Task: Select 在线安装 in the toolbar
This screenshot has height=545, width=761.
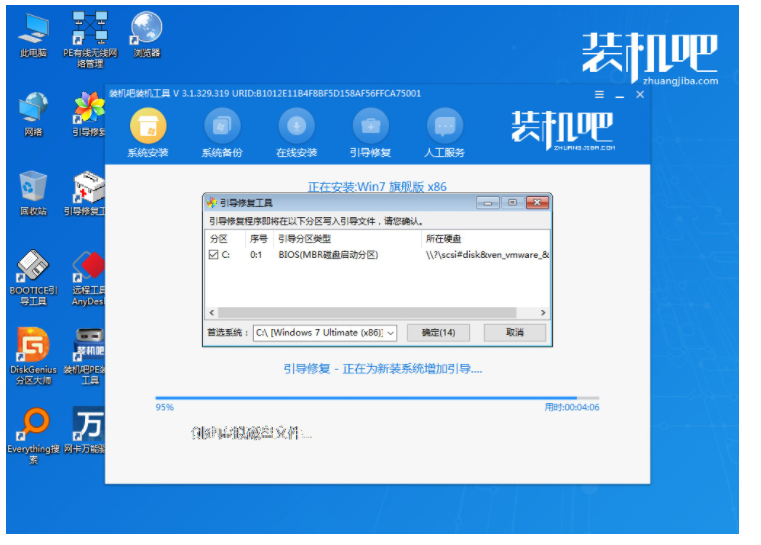Action: tap(297, 133)
